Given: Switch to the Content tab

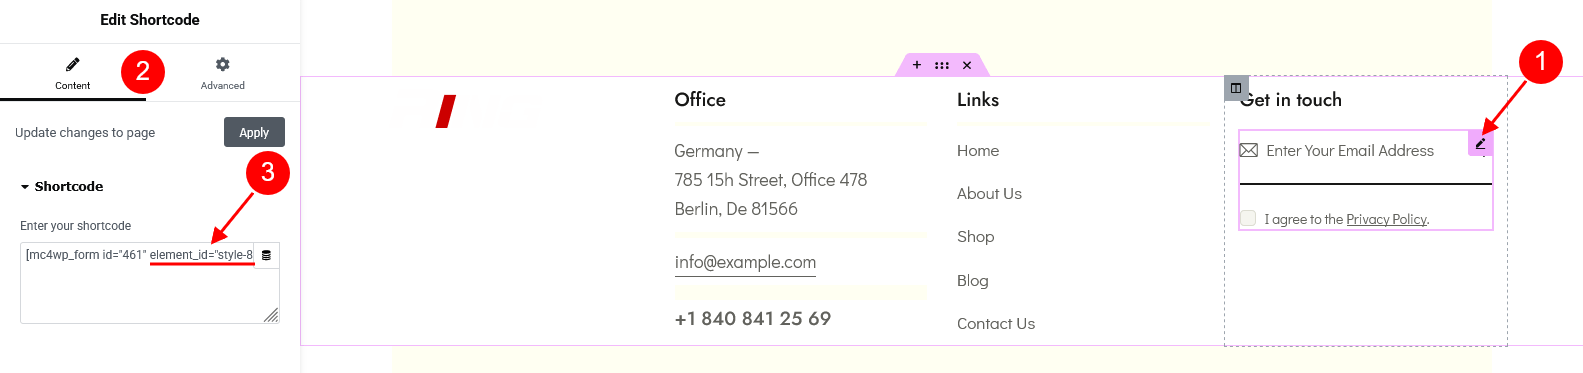Looking at the screenshot, I should point(73,73).
